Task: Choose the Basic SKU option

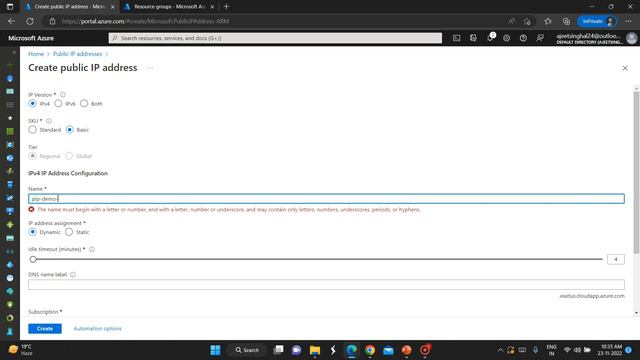Action: click(70, 130)
